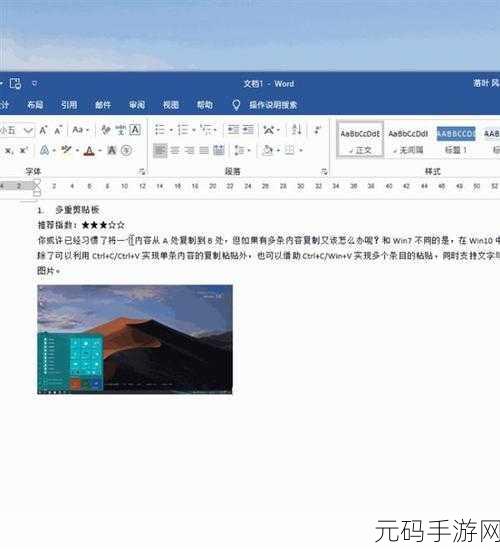Image resolution: width=500 pixels, height=550 pixels.
Task: Toggle Align Right paragraph alignment
Action: 189,151
